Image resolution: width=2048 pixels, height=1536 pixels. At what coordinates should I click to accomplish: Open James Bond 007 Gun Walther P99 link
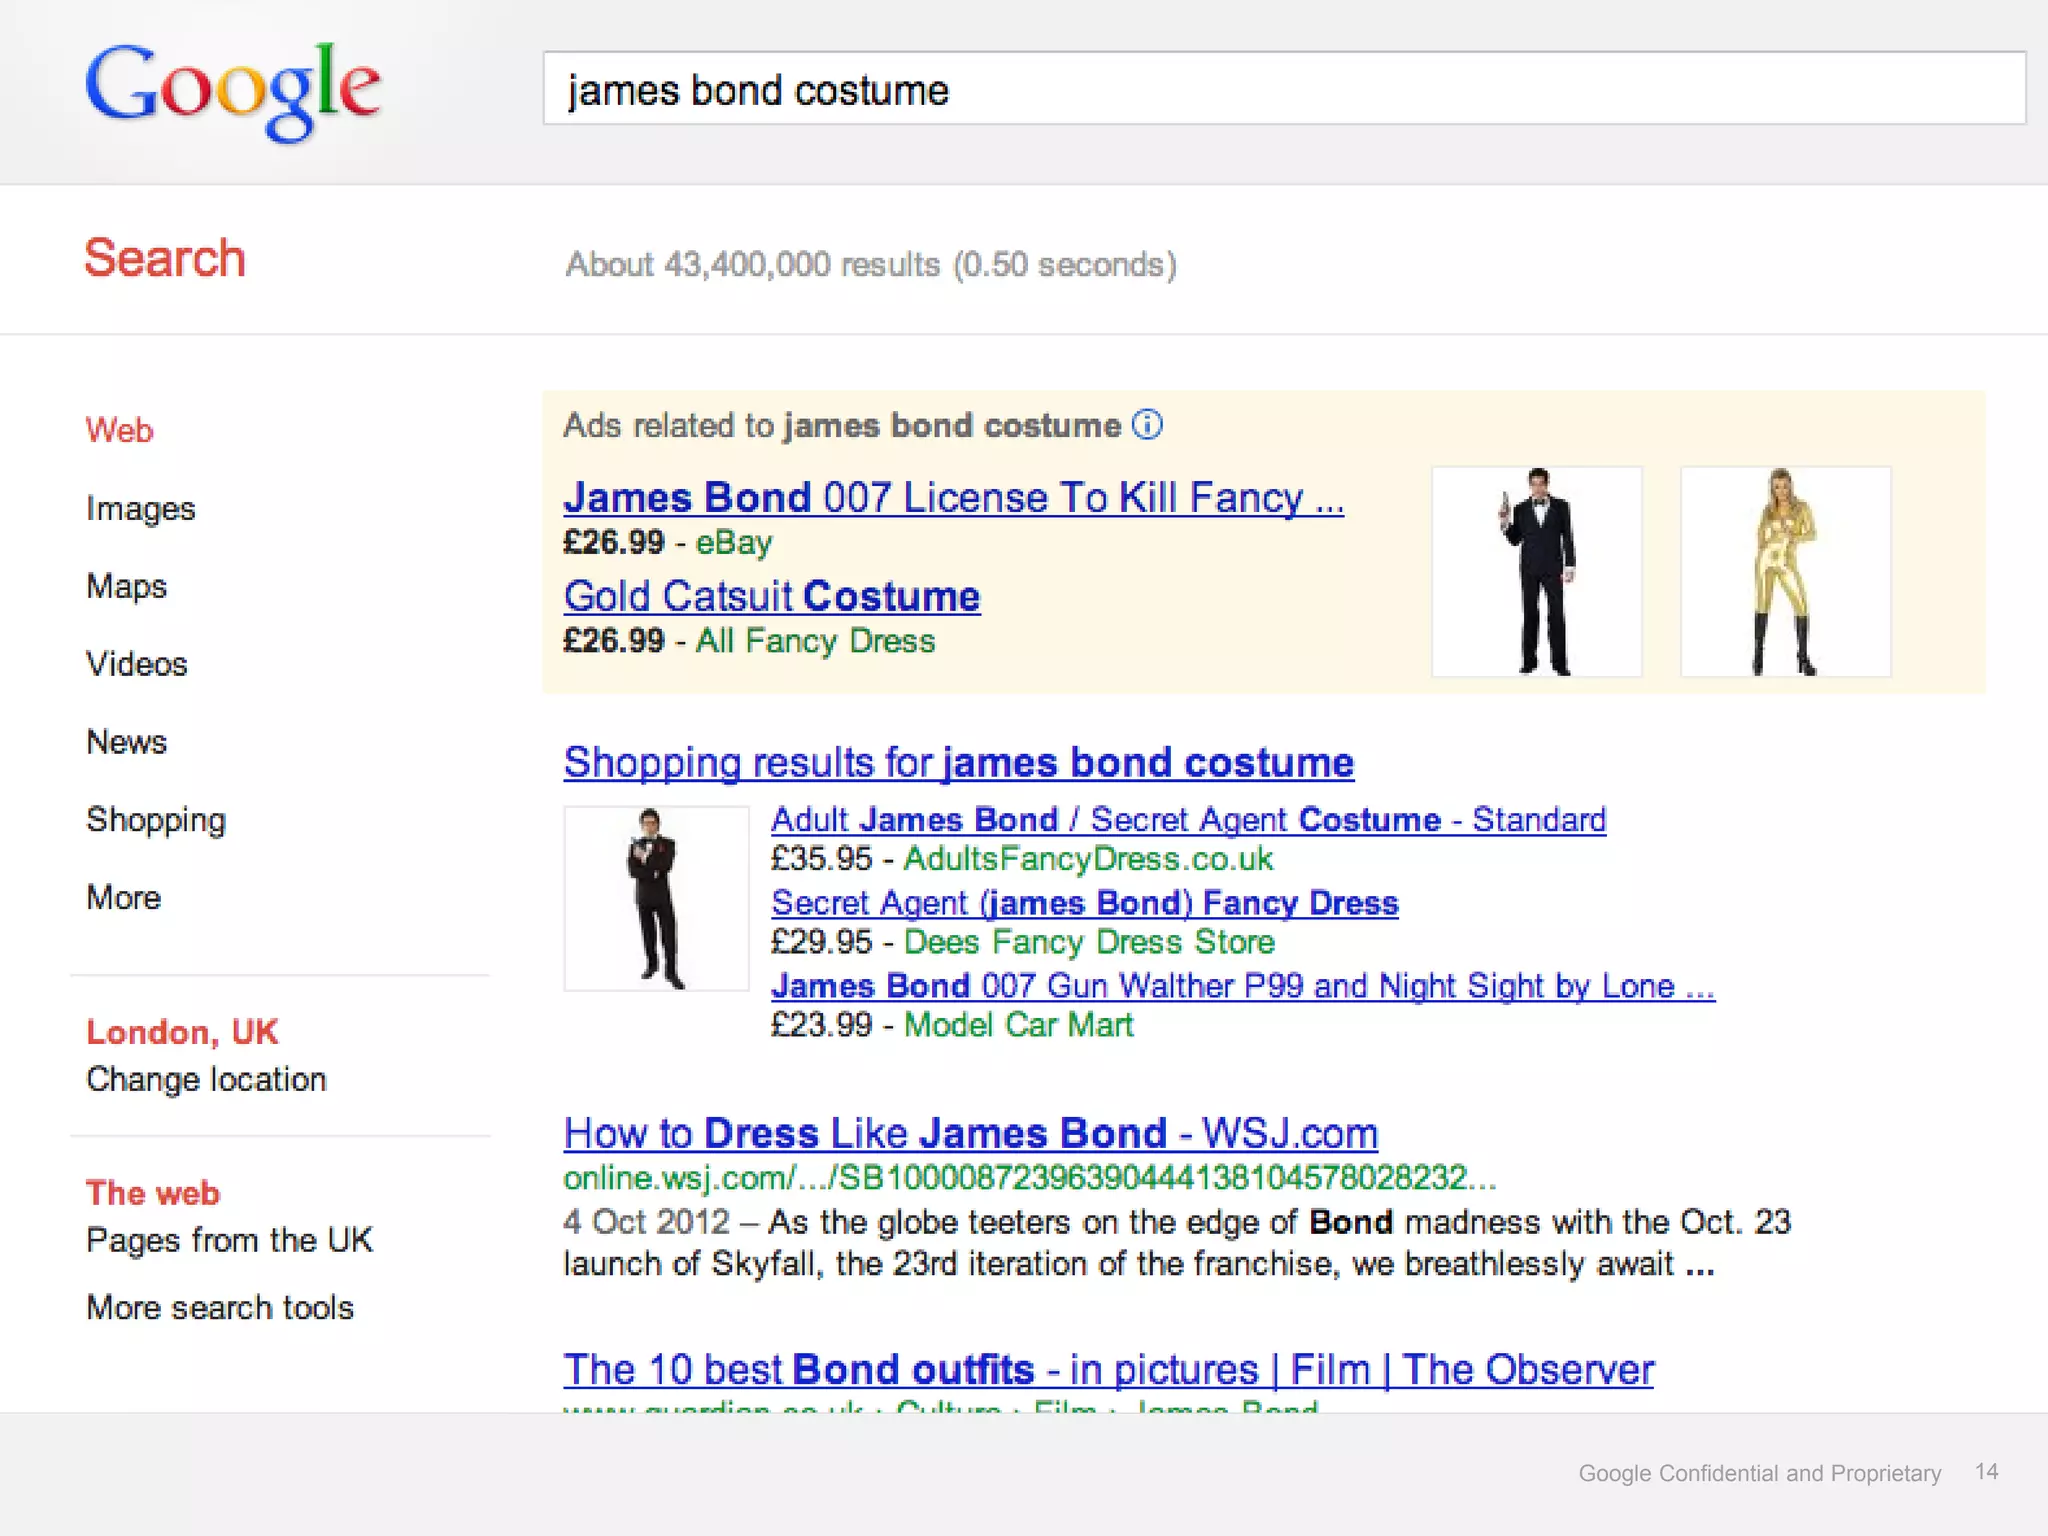(x=1243, y=986)
